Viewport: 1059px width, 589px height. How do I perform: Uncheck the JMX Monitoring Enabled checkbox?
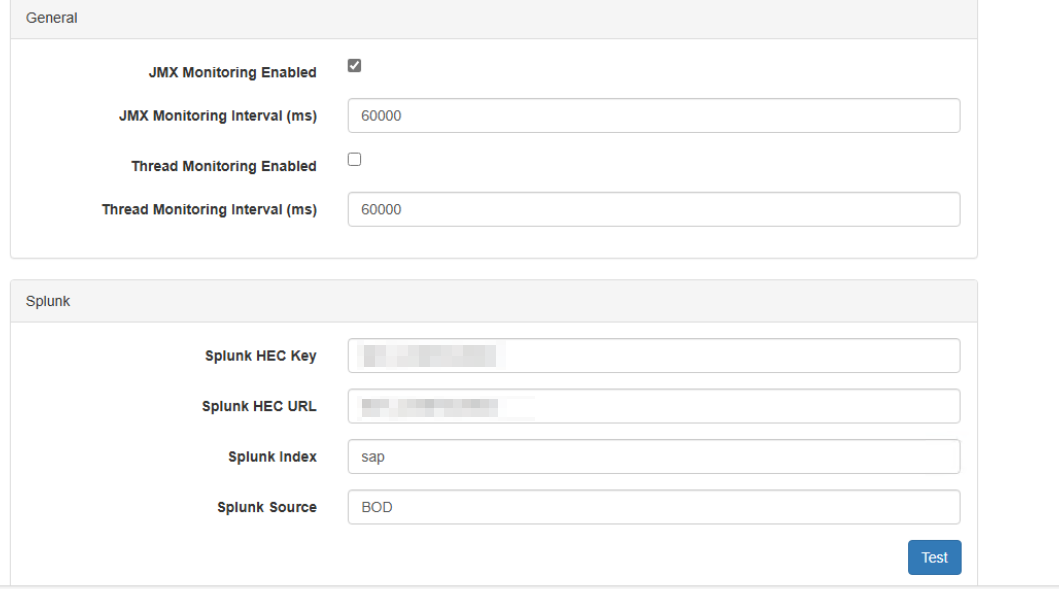tap(354, 66)
